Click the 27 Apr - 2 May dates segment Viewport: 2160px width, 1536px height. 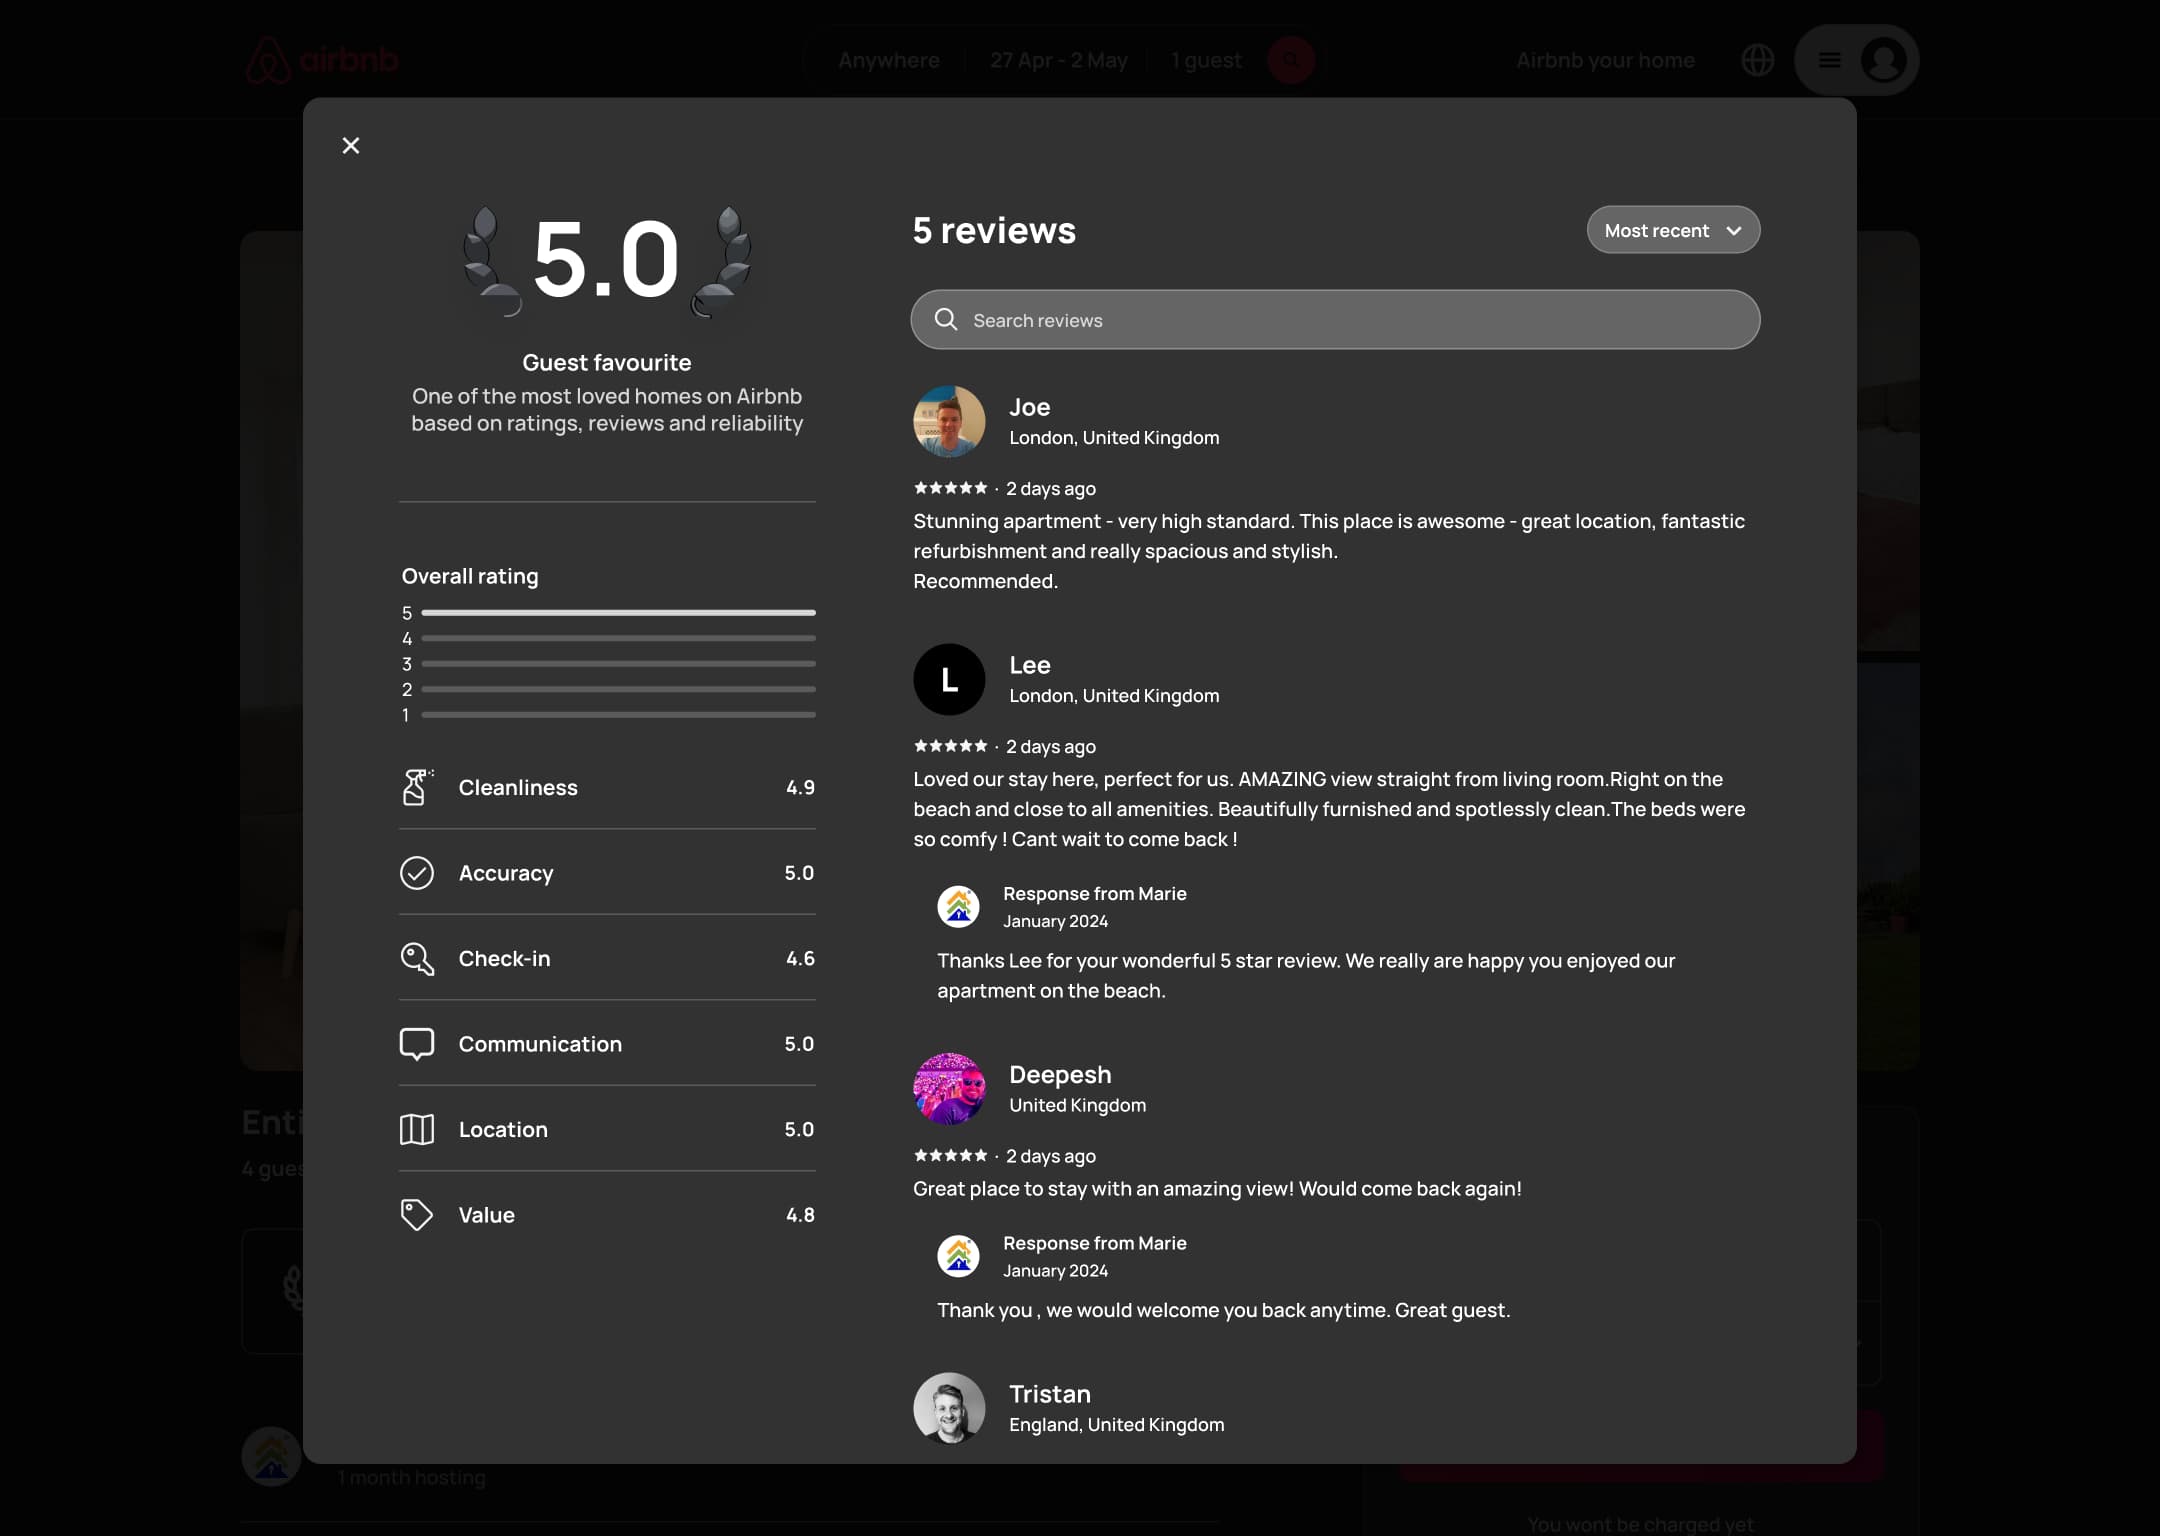(x=1058, y=60)
